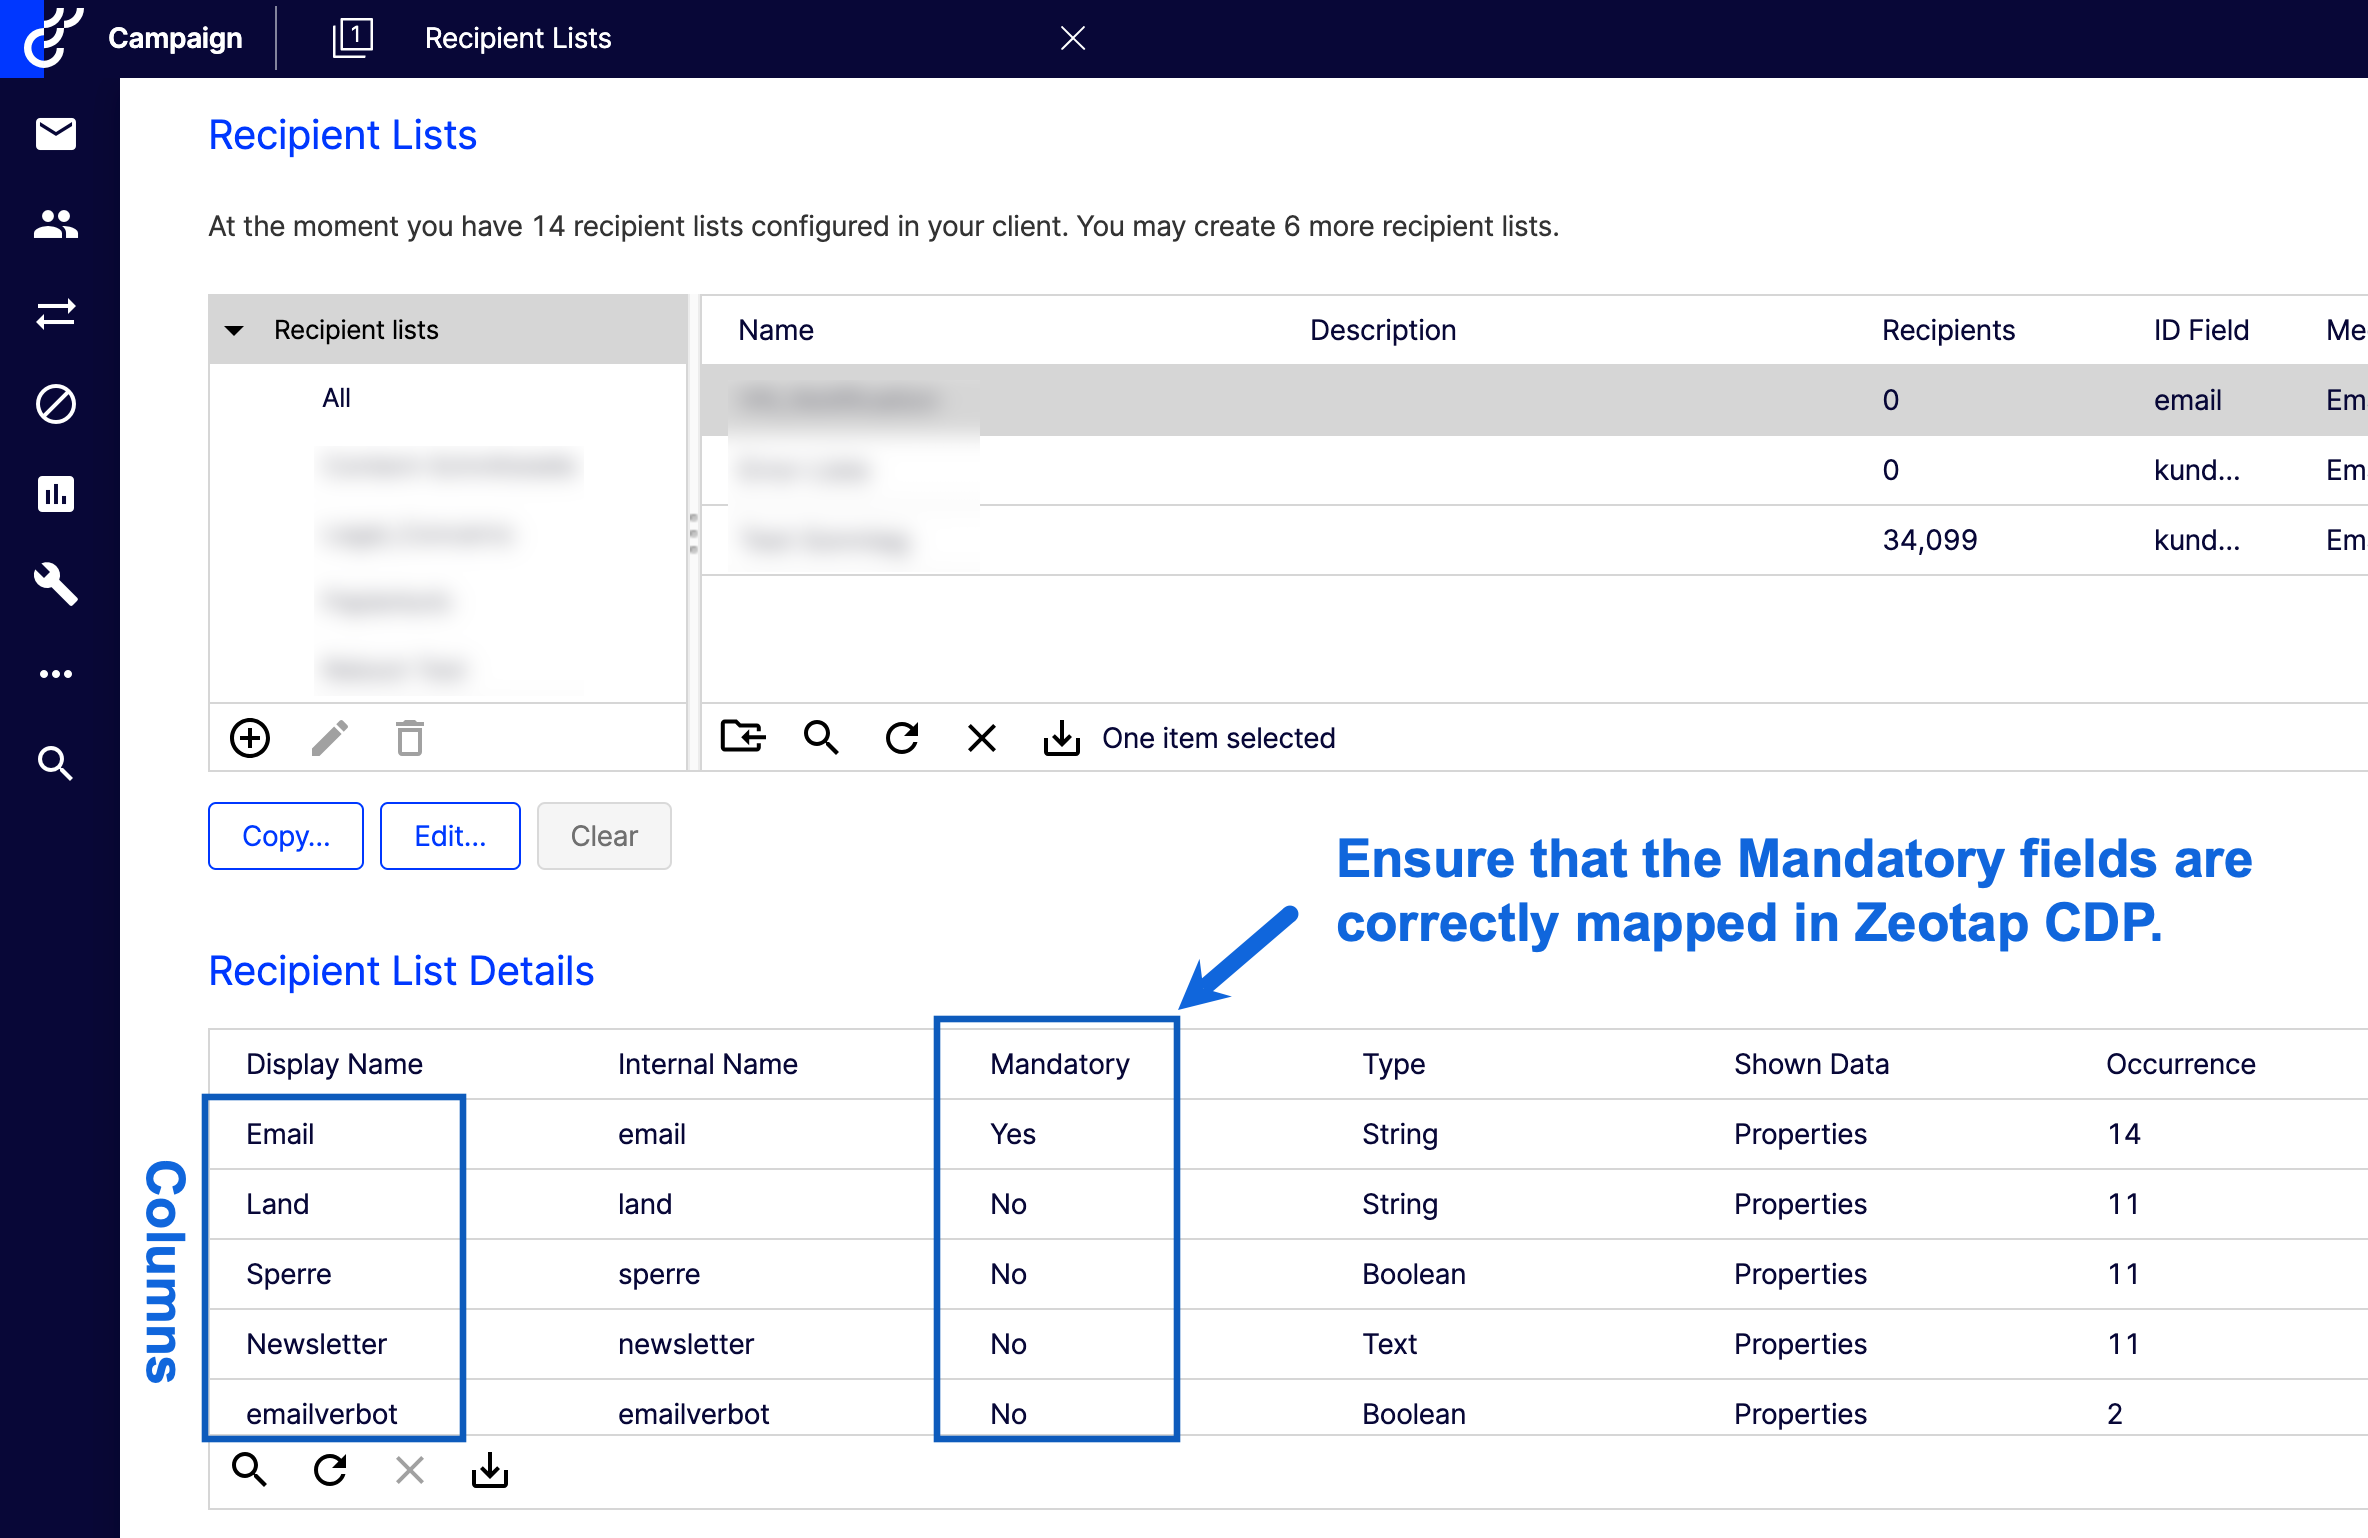Click the Copy... button
2368x1538 pixels.
(x=286, y=836)
